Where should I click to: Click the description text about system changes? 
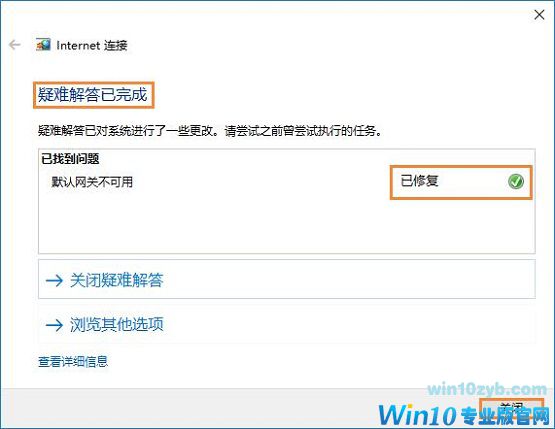(x=211, y=131)
